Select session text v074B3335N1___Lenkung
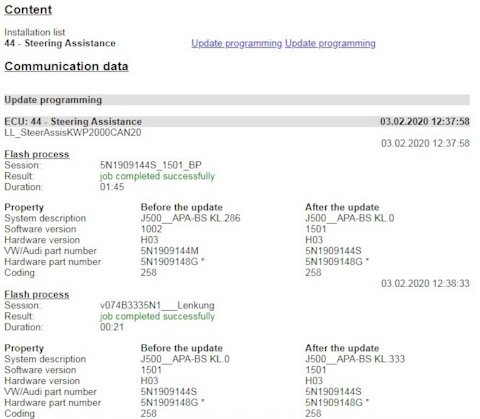The width and height of the screenshot is (480, 419). pos(157,306)
